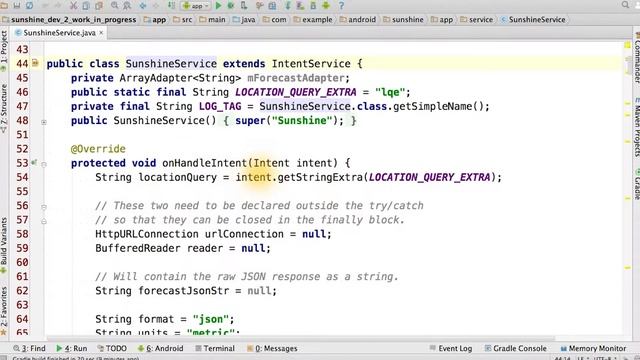Click the Search Everywhere magnifier icon
Screen dimensions: 640x360
pyautogui.click(x=625, y=5)
